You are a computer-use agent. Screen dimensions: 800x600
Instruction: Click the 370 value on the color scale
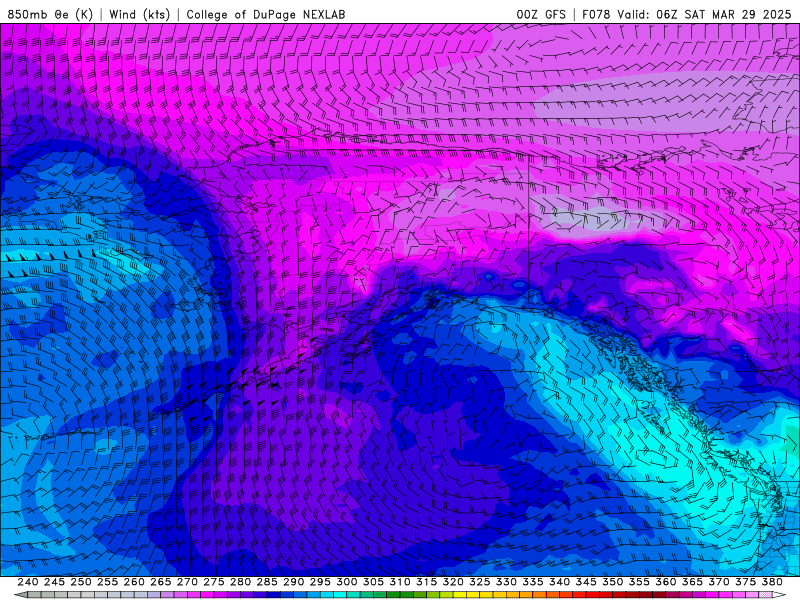pyautogui.click(x=719, y=582)
